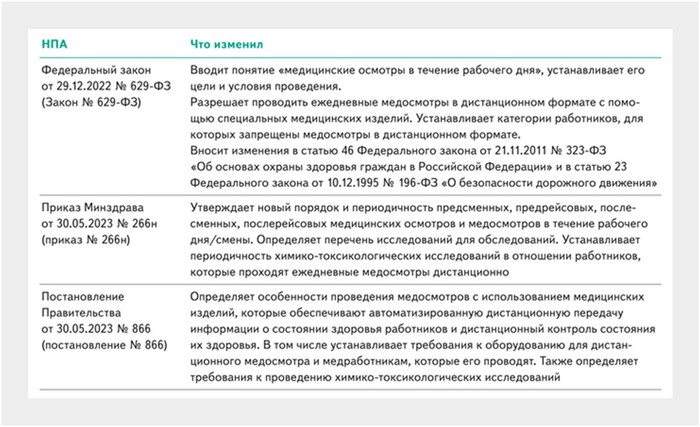The width and height of the screenshot is (700, 427).
Task: Click the line 'цели и условия проведения.'
Action: [266, 86]
